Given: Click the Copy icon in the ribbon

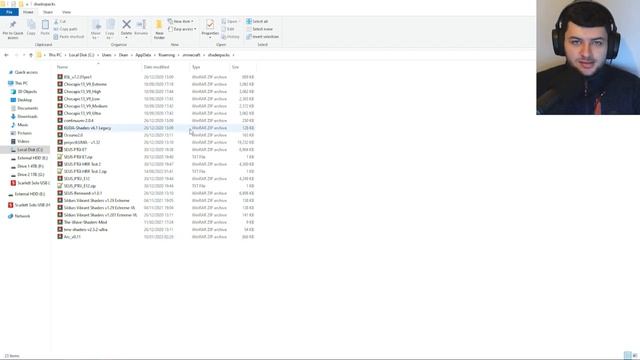Looking at the screenshot, I should 31,25.
